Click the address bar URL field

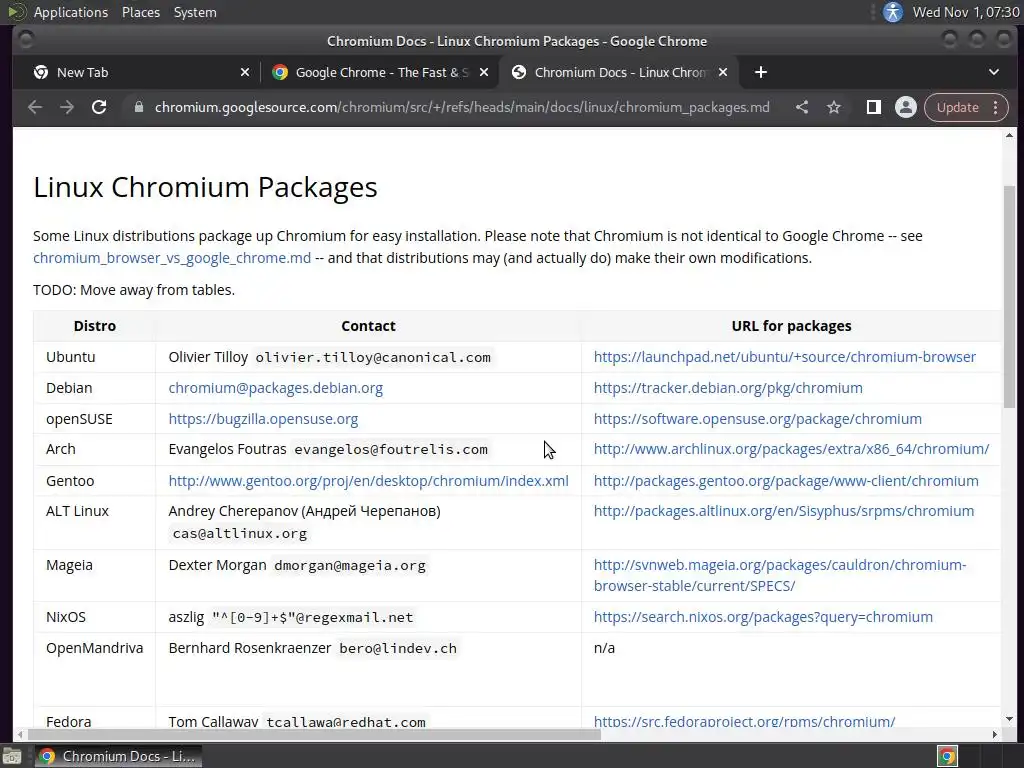click(462, 107)
